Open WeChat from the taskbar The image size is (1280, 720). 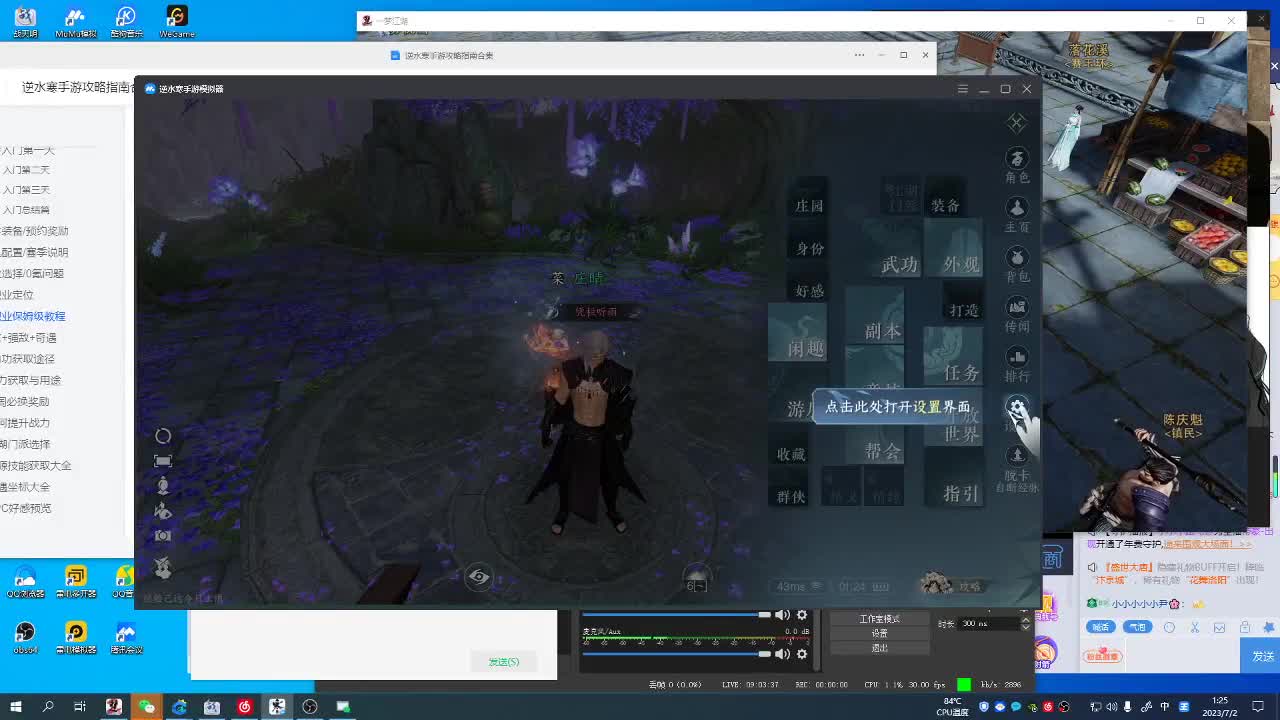(x=147, y=707)
